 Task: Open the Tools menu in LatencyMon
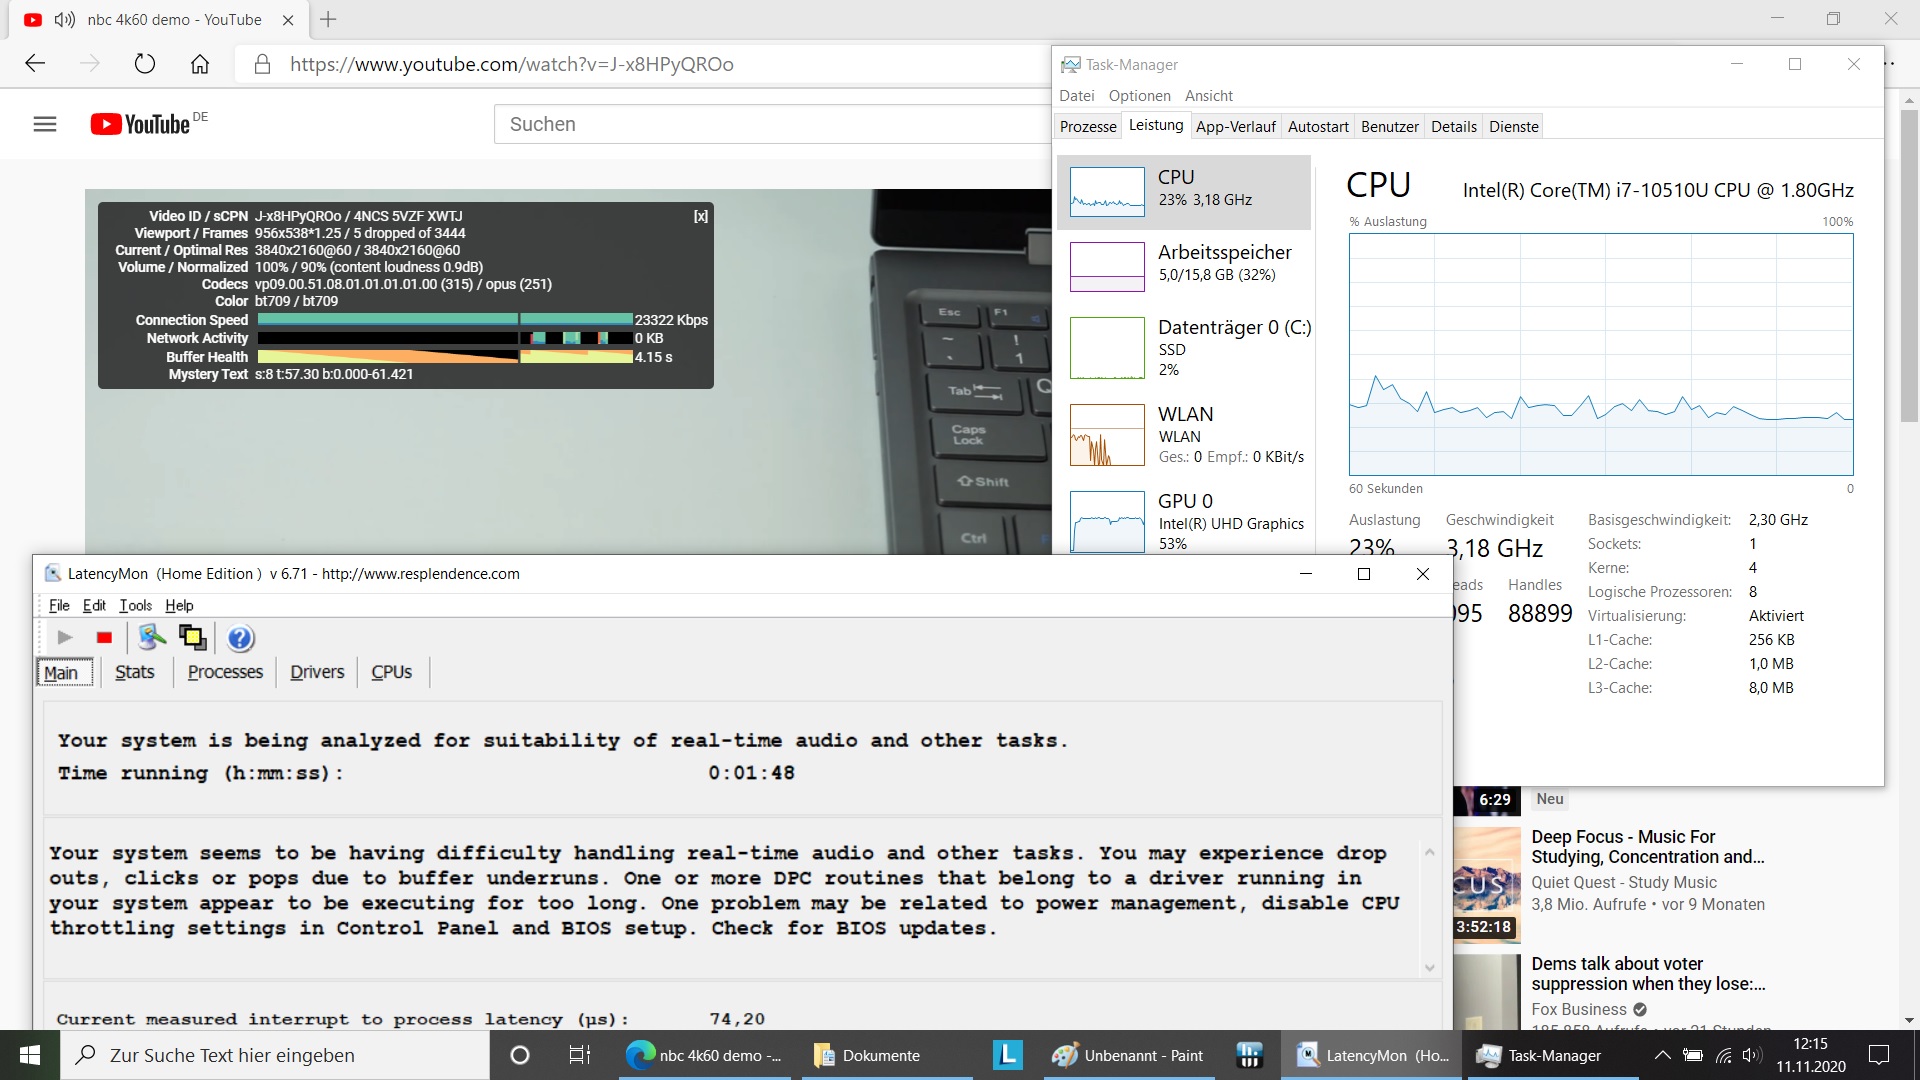[x=135, y=605]
